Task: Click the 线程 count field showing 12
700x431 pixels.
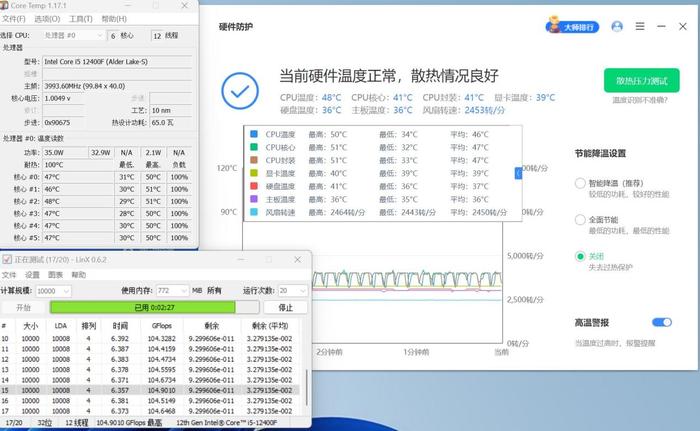Action: 157,36
